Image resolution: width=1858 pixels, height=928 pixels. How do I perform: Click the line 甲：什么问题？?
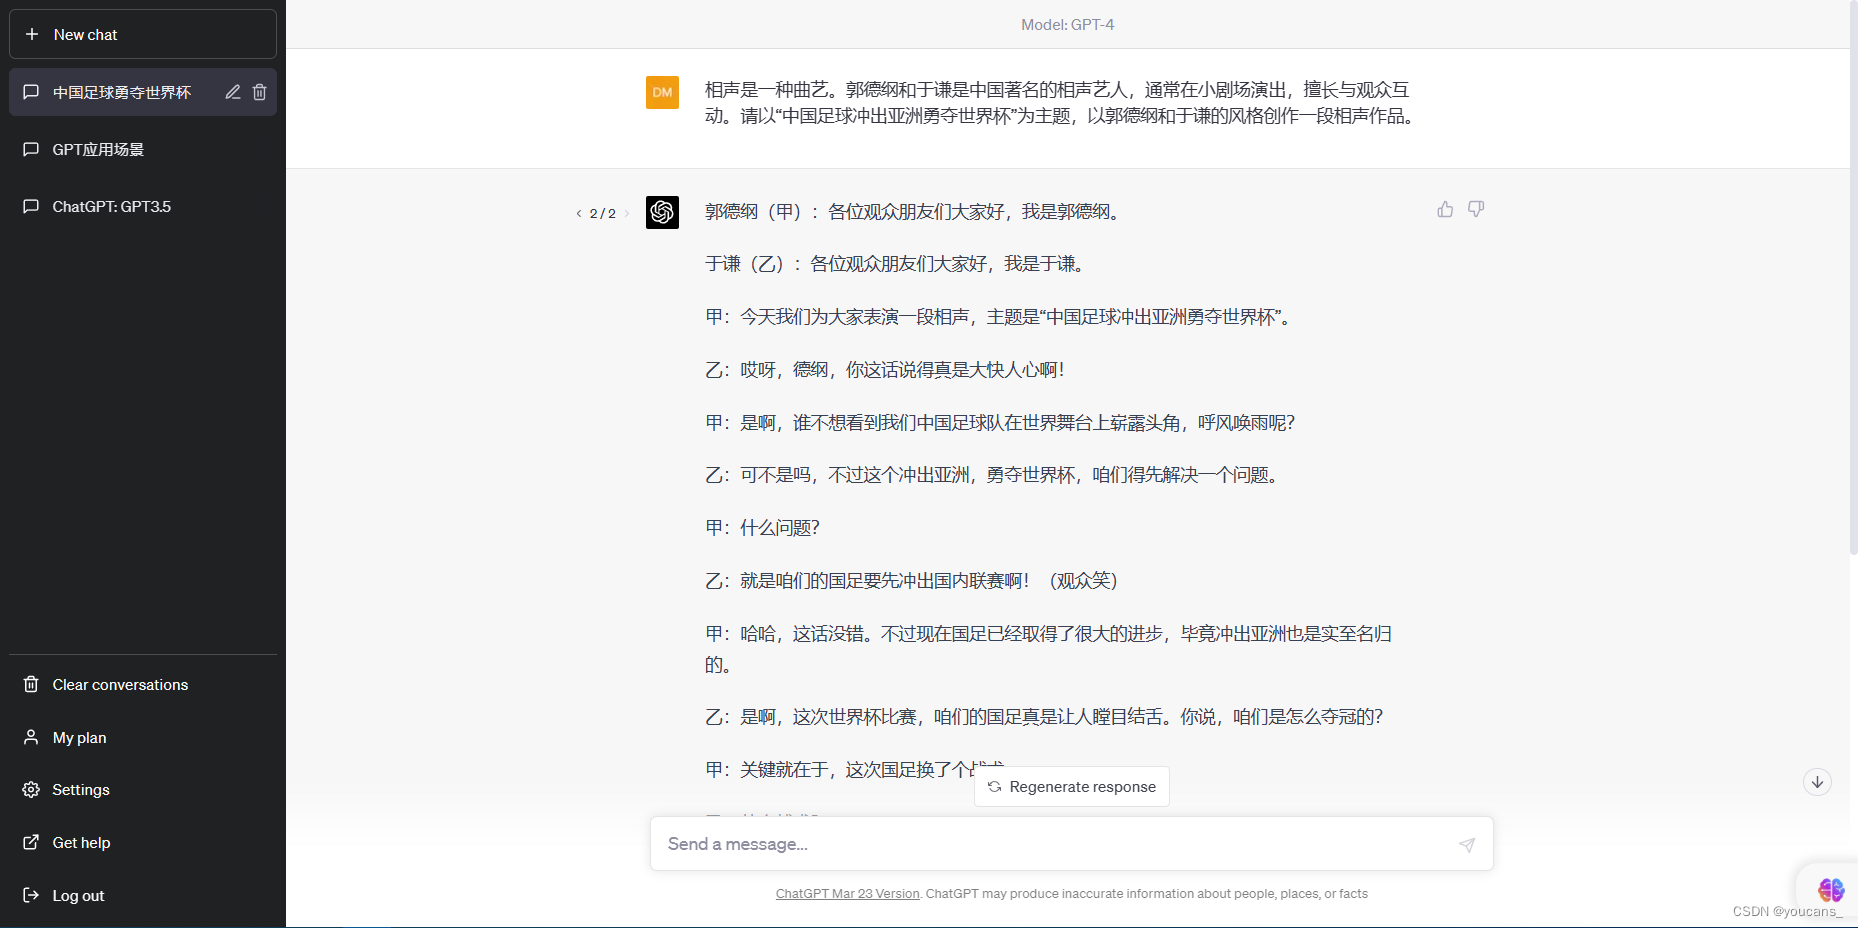pyautogui.click(x=762, y=528)
